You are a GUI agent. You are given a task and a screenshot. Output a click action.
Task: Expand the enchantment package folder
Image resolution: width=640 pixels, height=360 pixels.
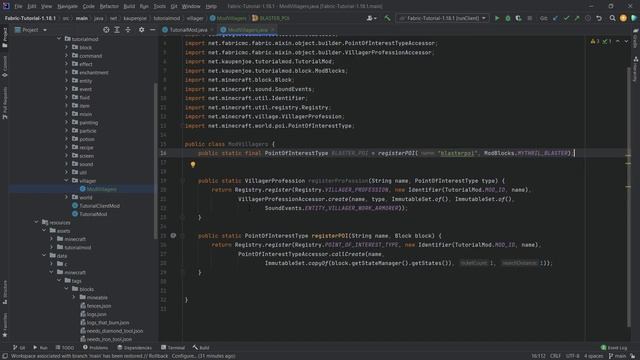click(x=67, y=72)
